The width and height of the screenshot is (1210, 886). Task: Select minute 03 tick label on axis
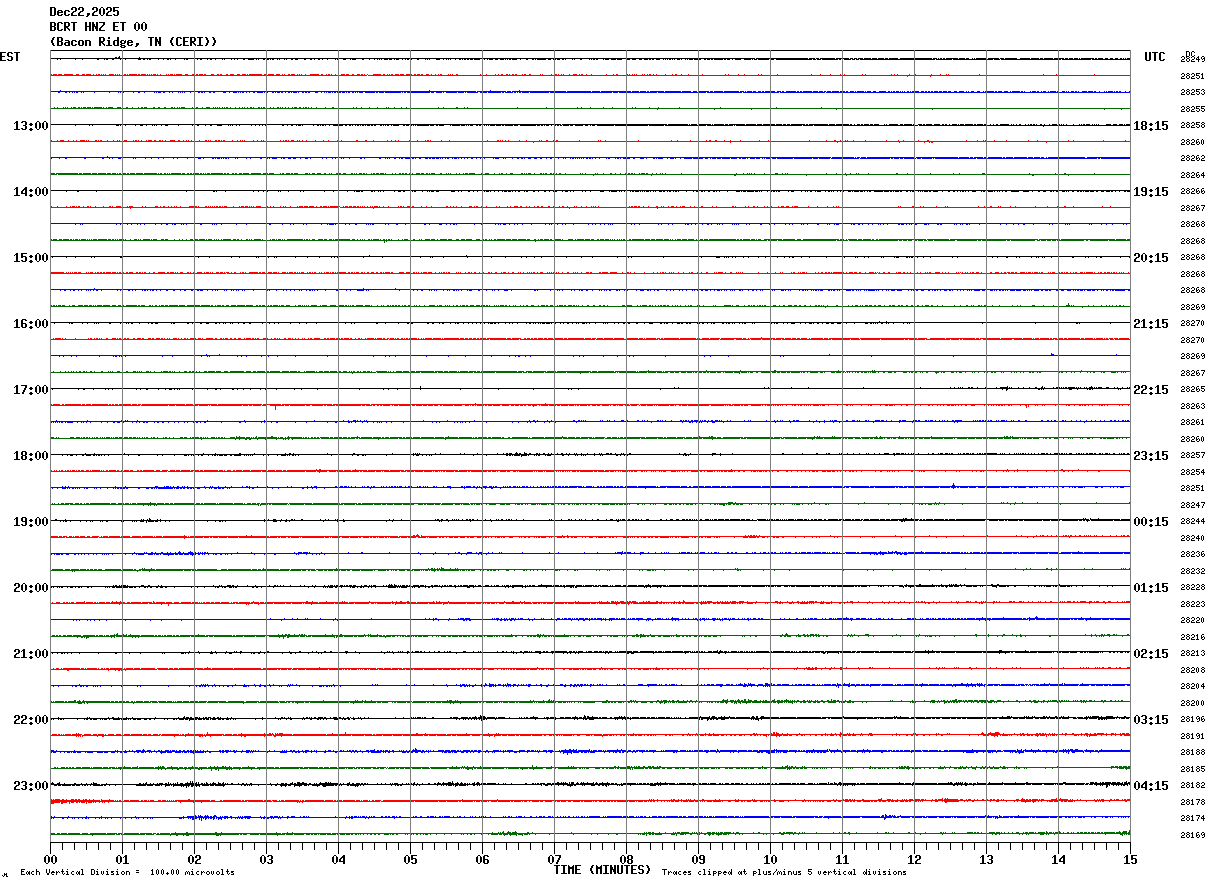(266, 859)
